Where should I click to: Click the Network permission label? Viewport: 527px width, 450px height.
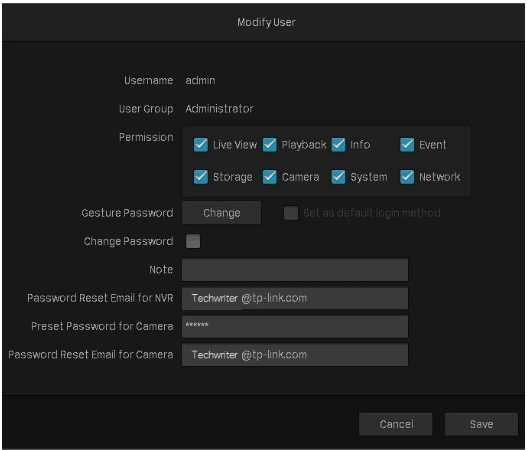coord(440,177)
